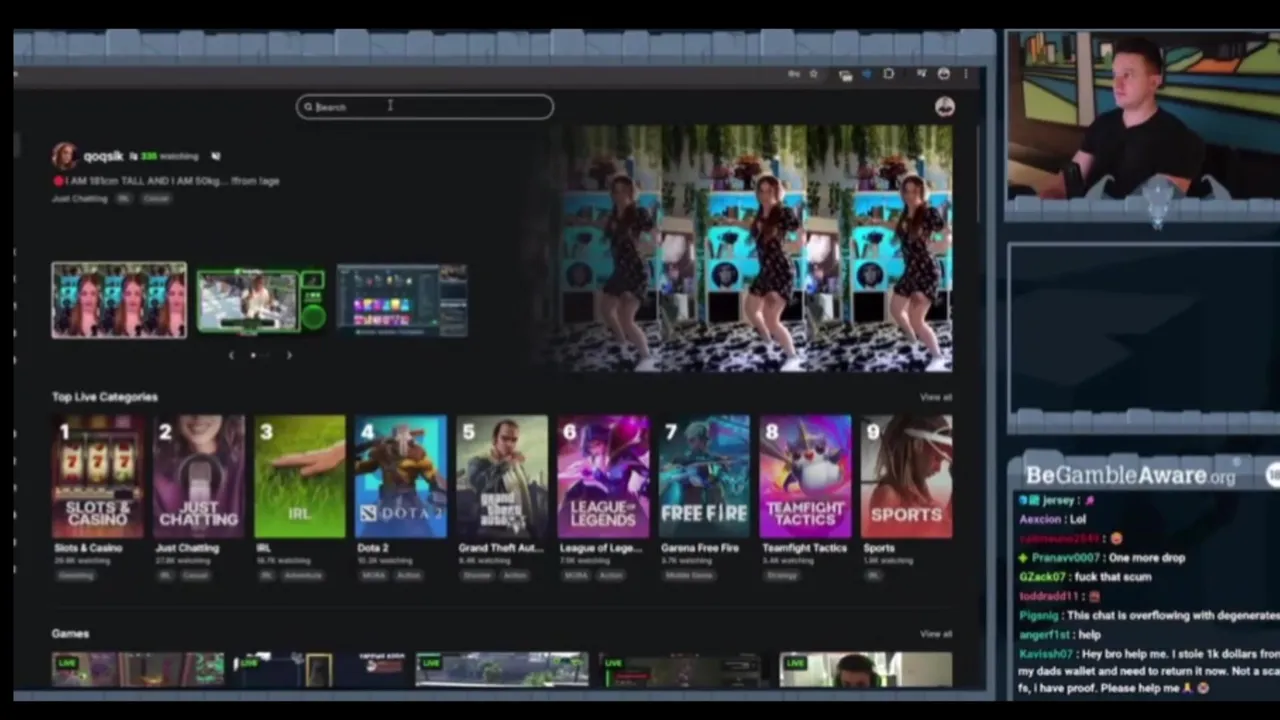Open the League of Legends category card
This screenshot has height=720, width=1280.
tap(603, 477)
